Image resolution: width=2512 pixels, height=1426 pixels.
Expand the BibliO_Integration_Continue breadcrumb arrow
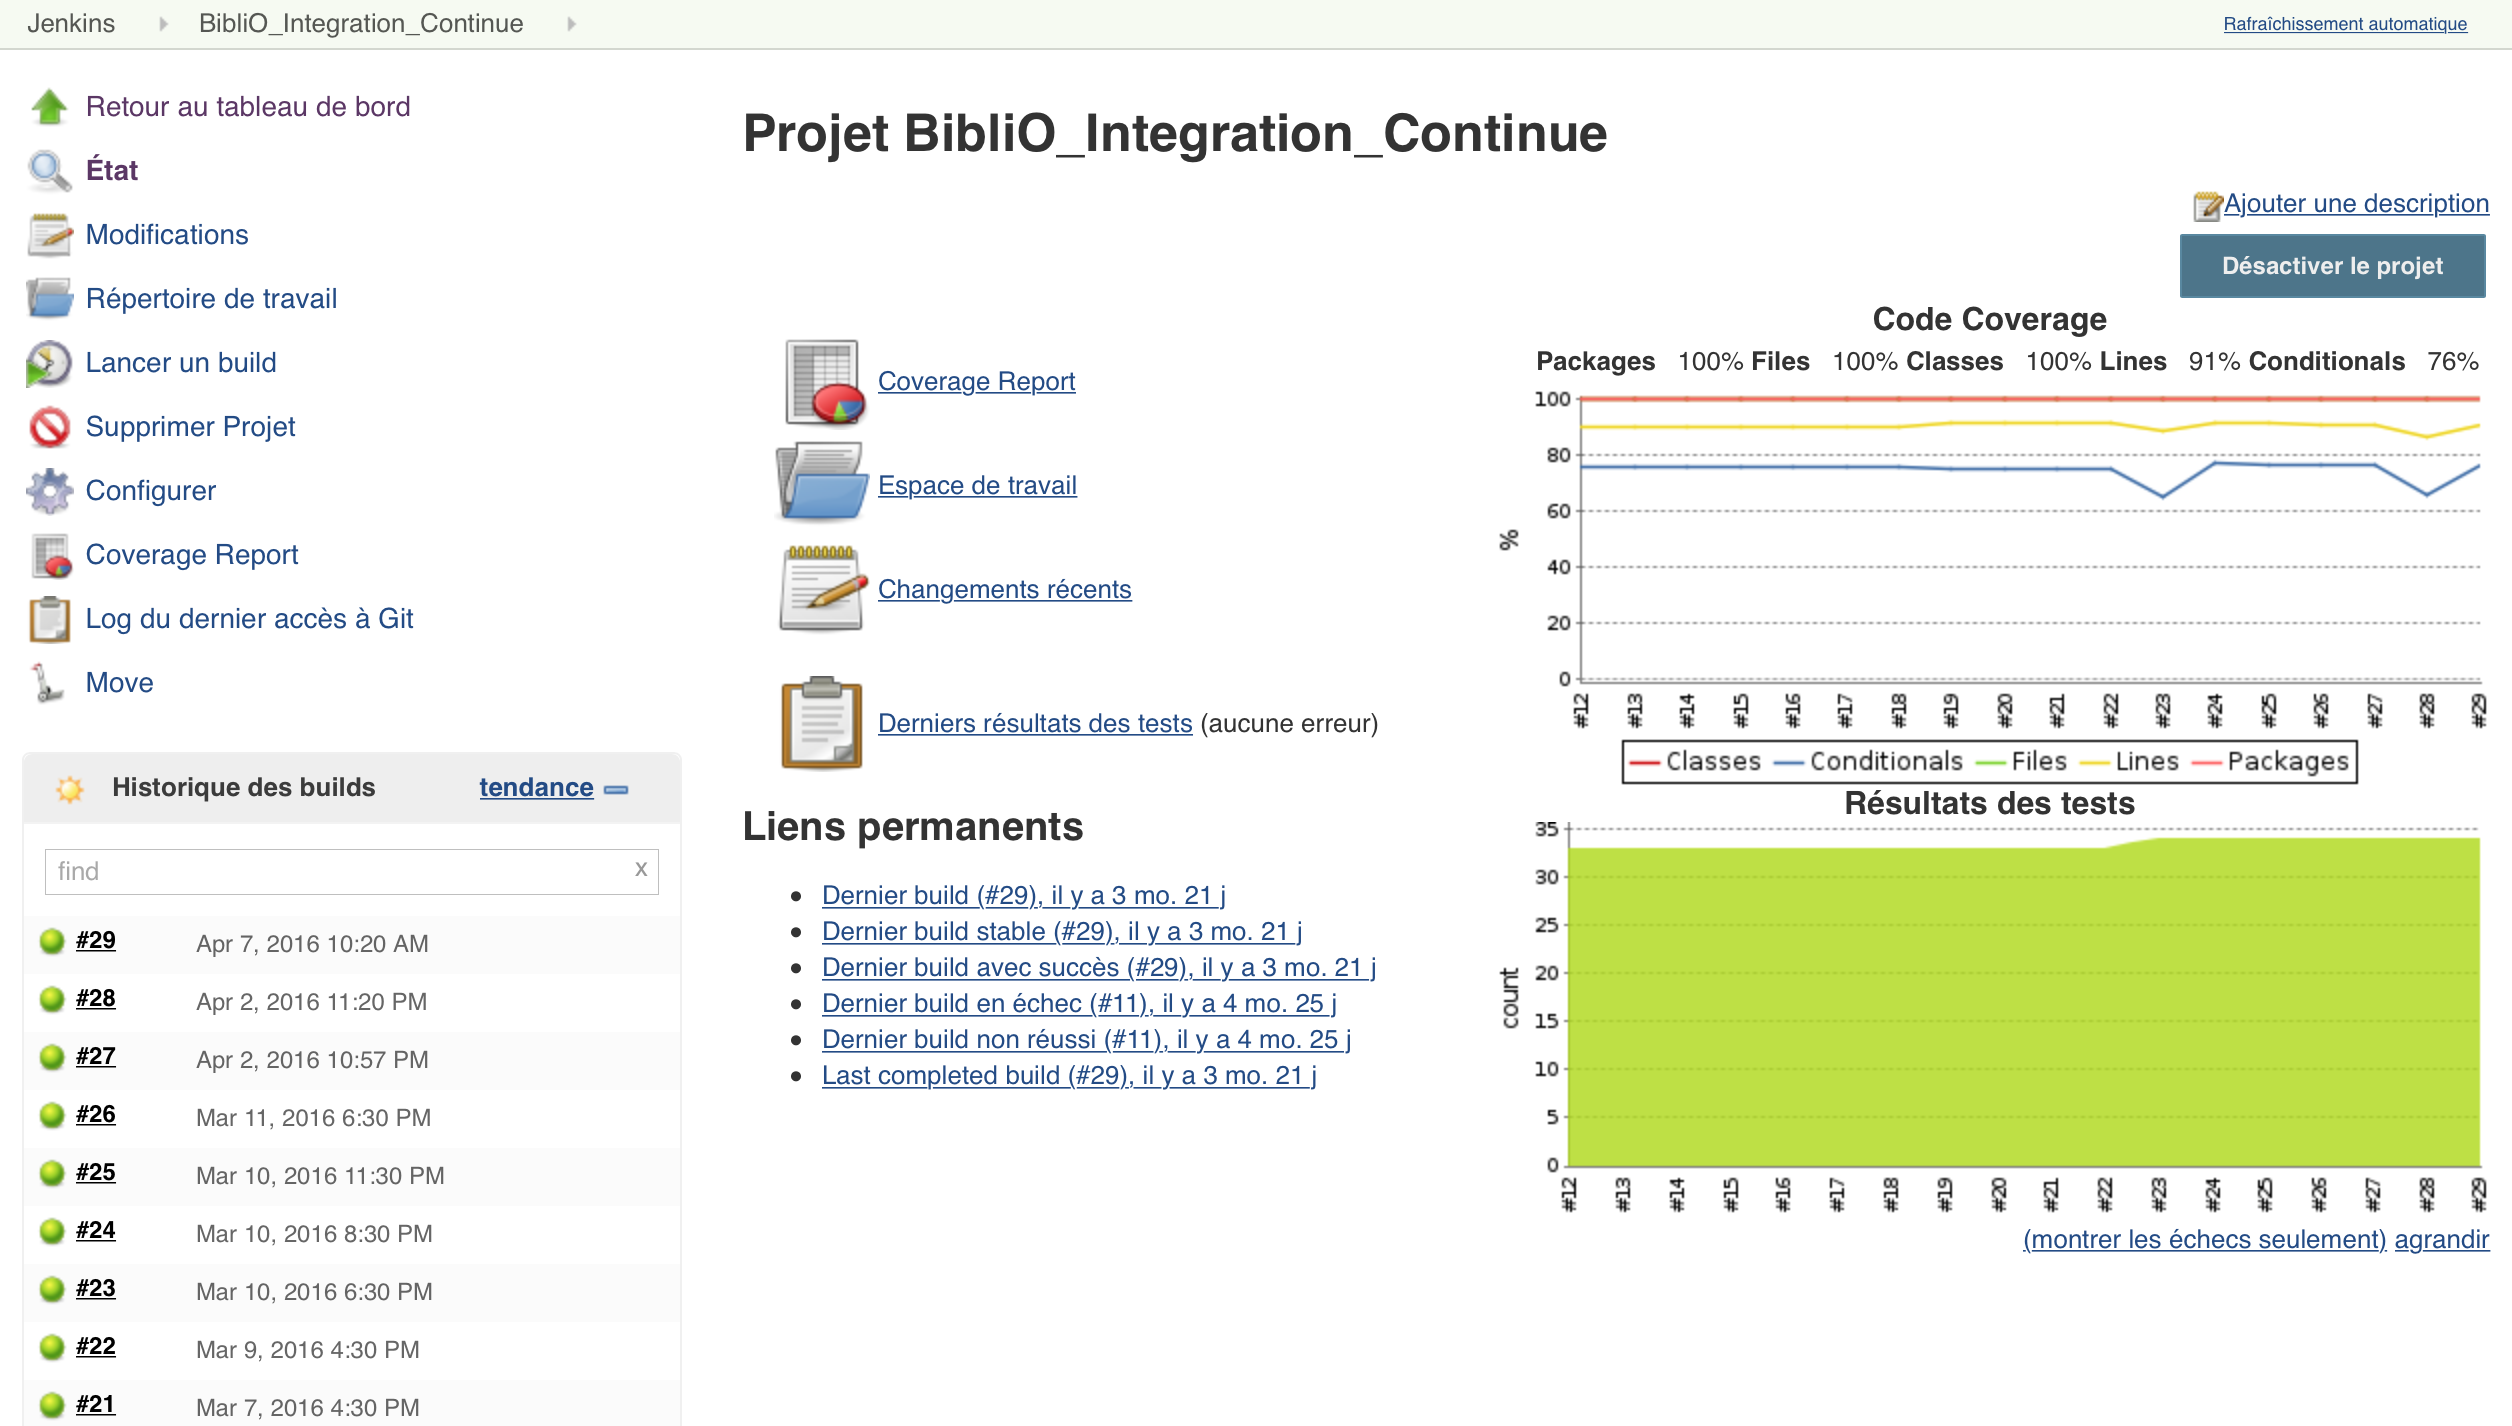tap(571, 24)
